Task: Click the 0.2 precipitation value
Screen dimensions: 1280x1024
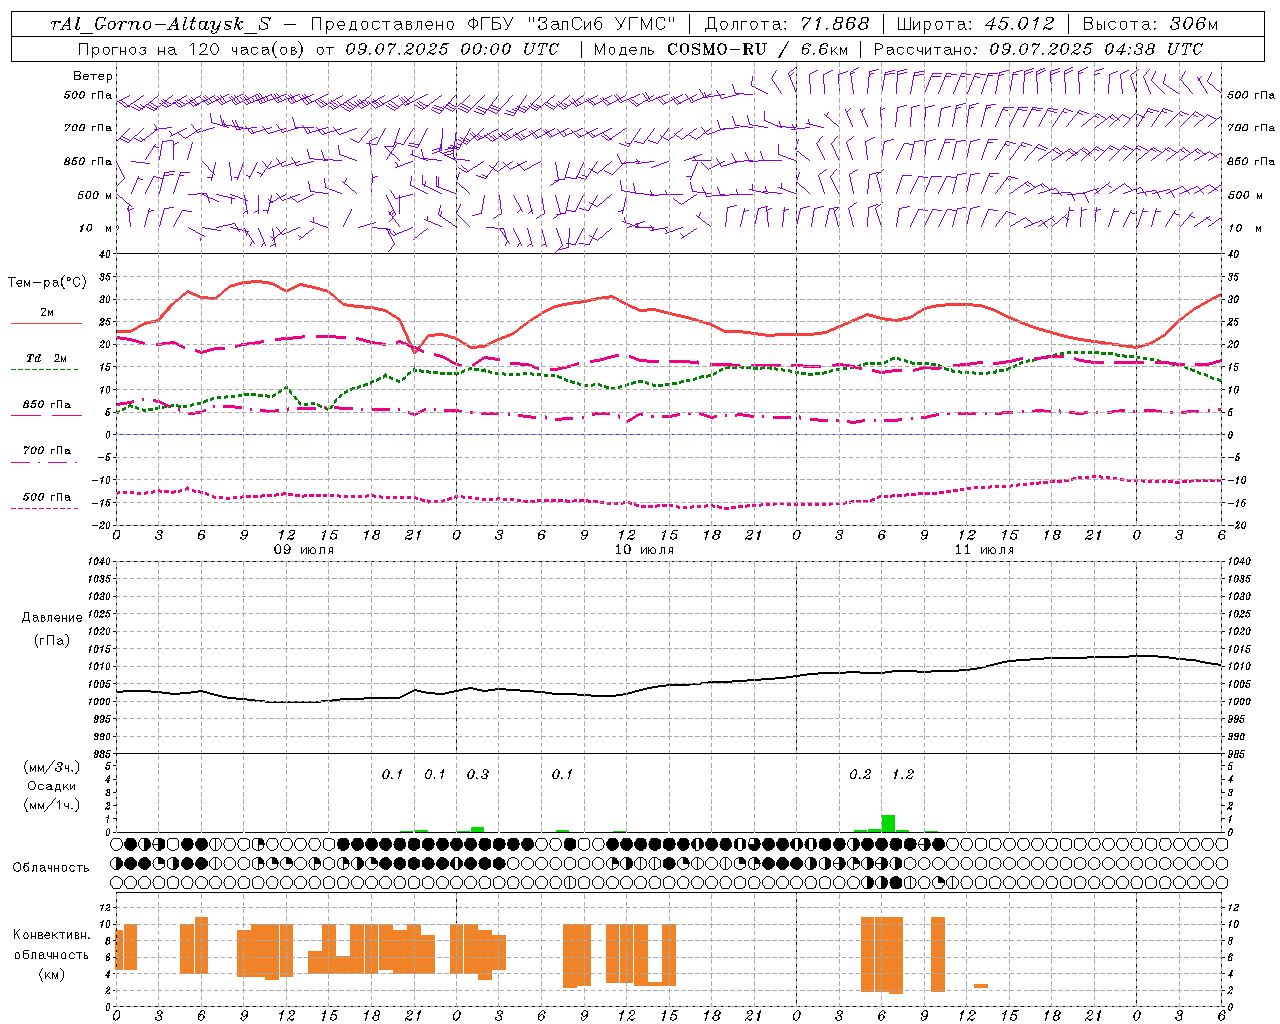Action: pyautogui.click(x=860, y=774)
